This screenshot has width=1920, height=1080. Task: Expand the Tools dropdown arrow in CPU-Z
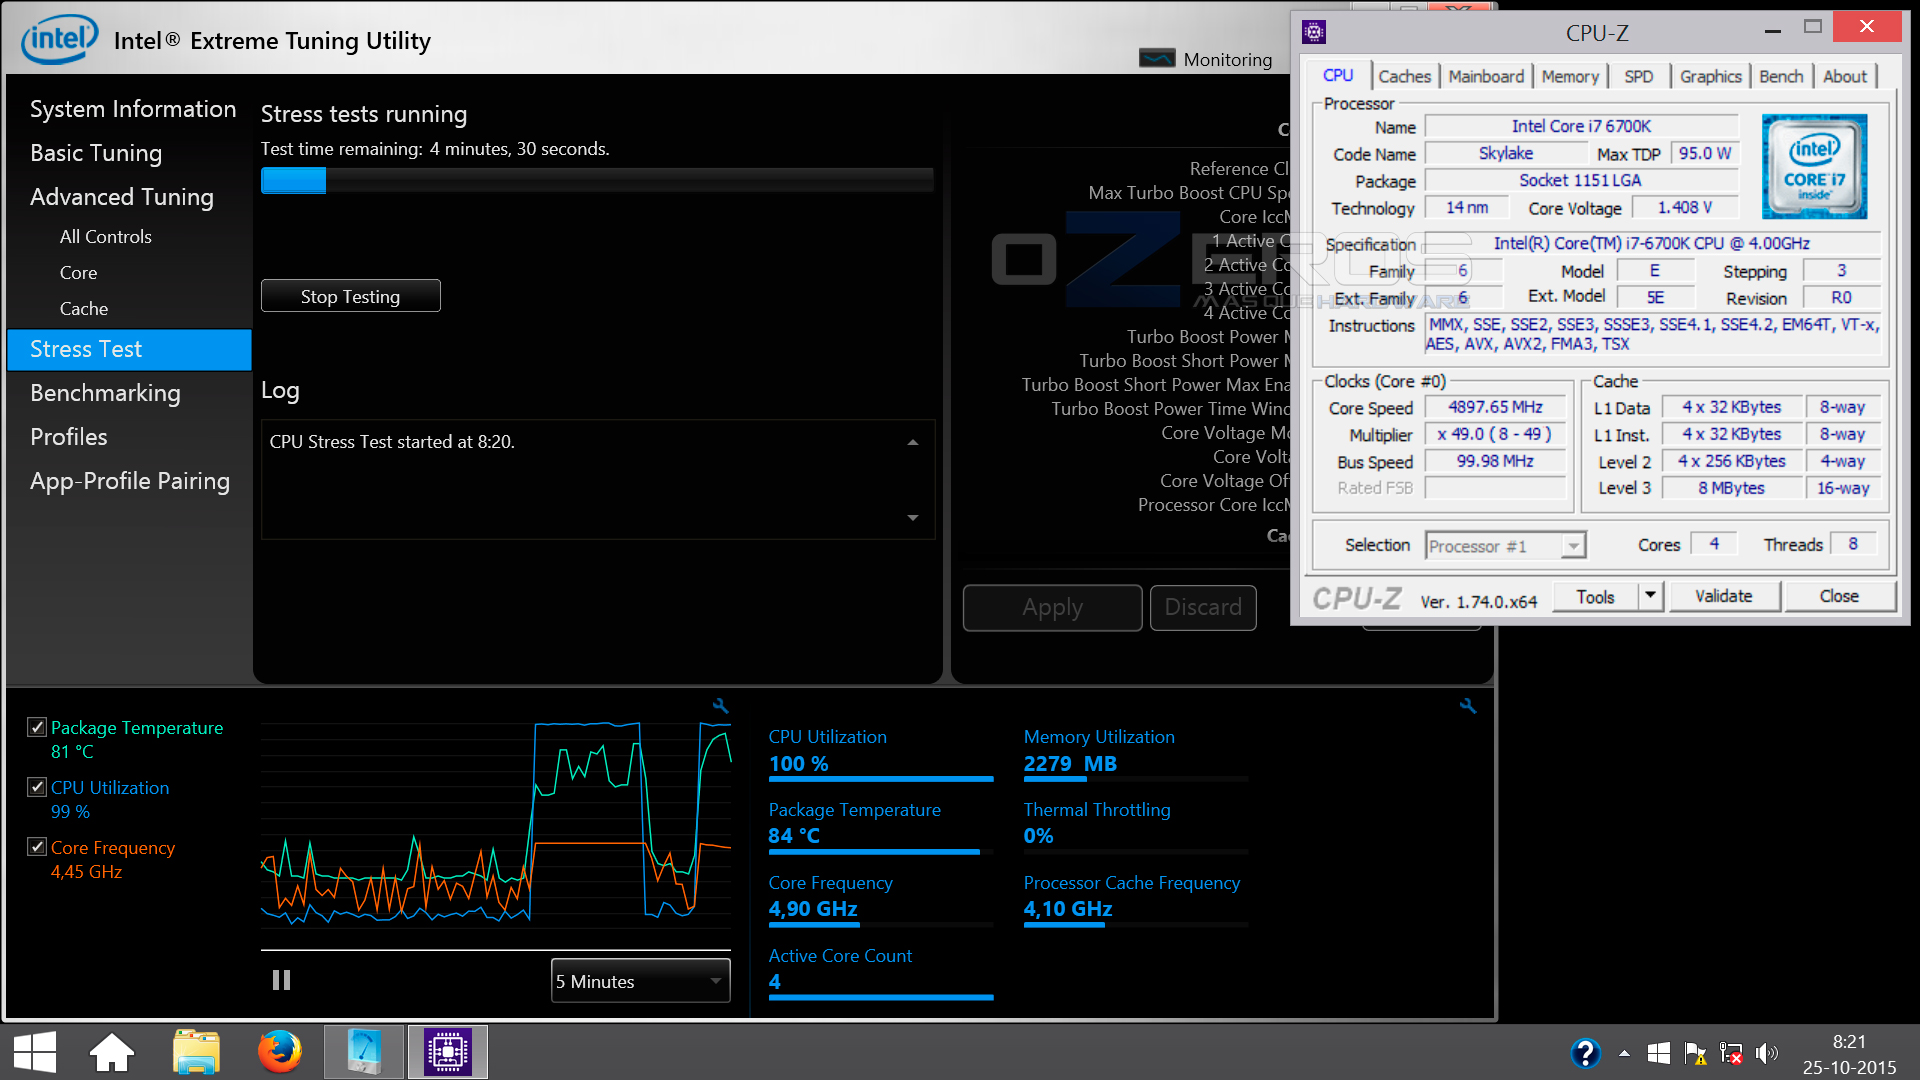coord(1650,596)
